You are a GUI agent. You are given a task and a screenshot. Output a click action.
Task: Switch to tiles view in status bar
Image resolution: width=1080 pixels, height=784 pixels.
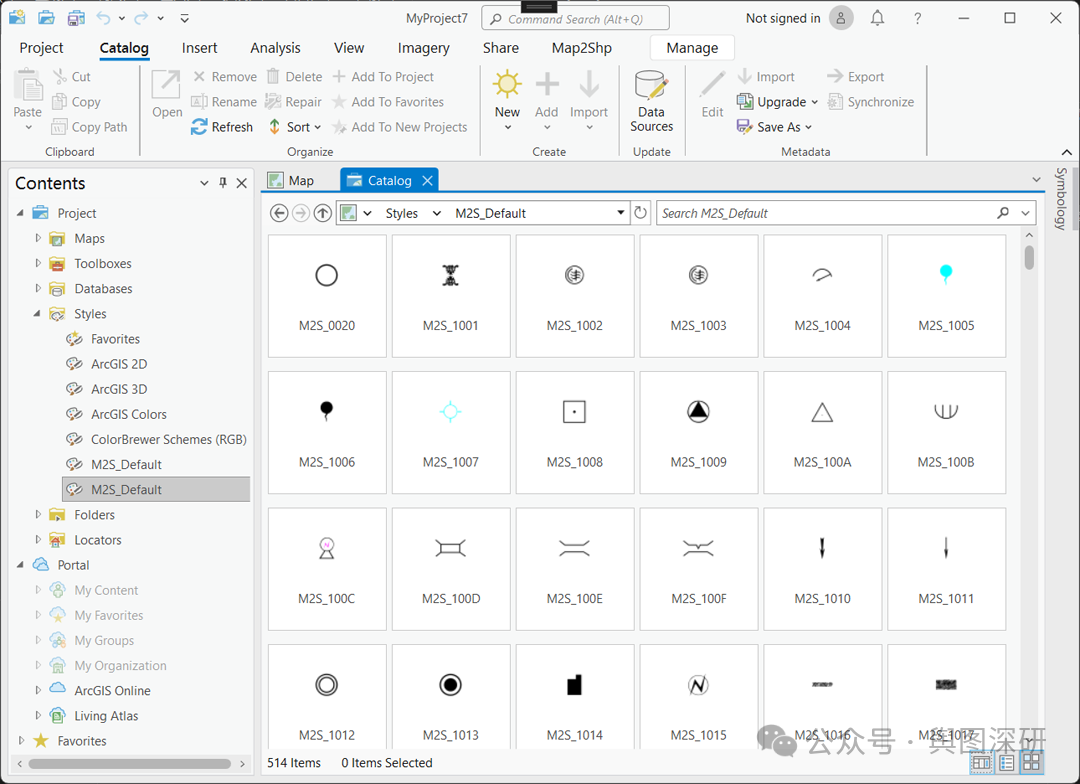[x=1032, y=763]
